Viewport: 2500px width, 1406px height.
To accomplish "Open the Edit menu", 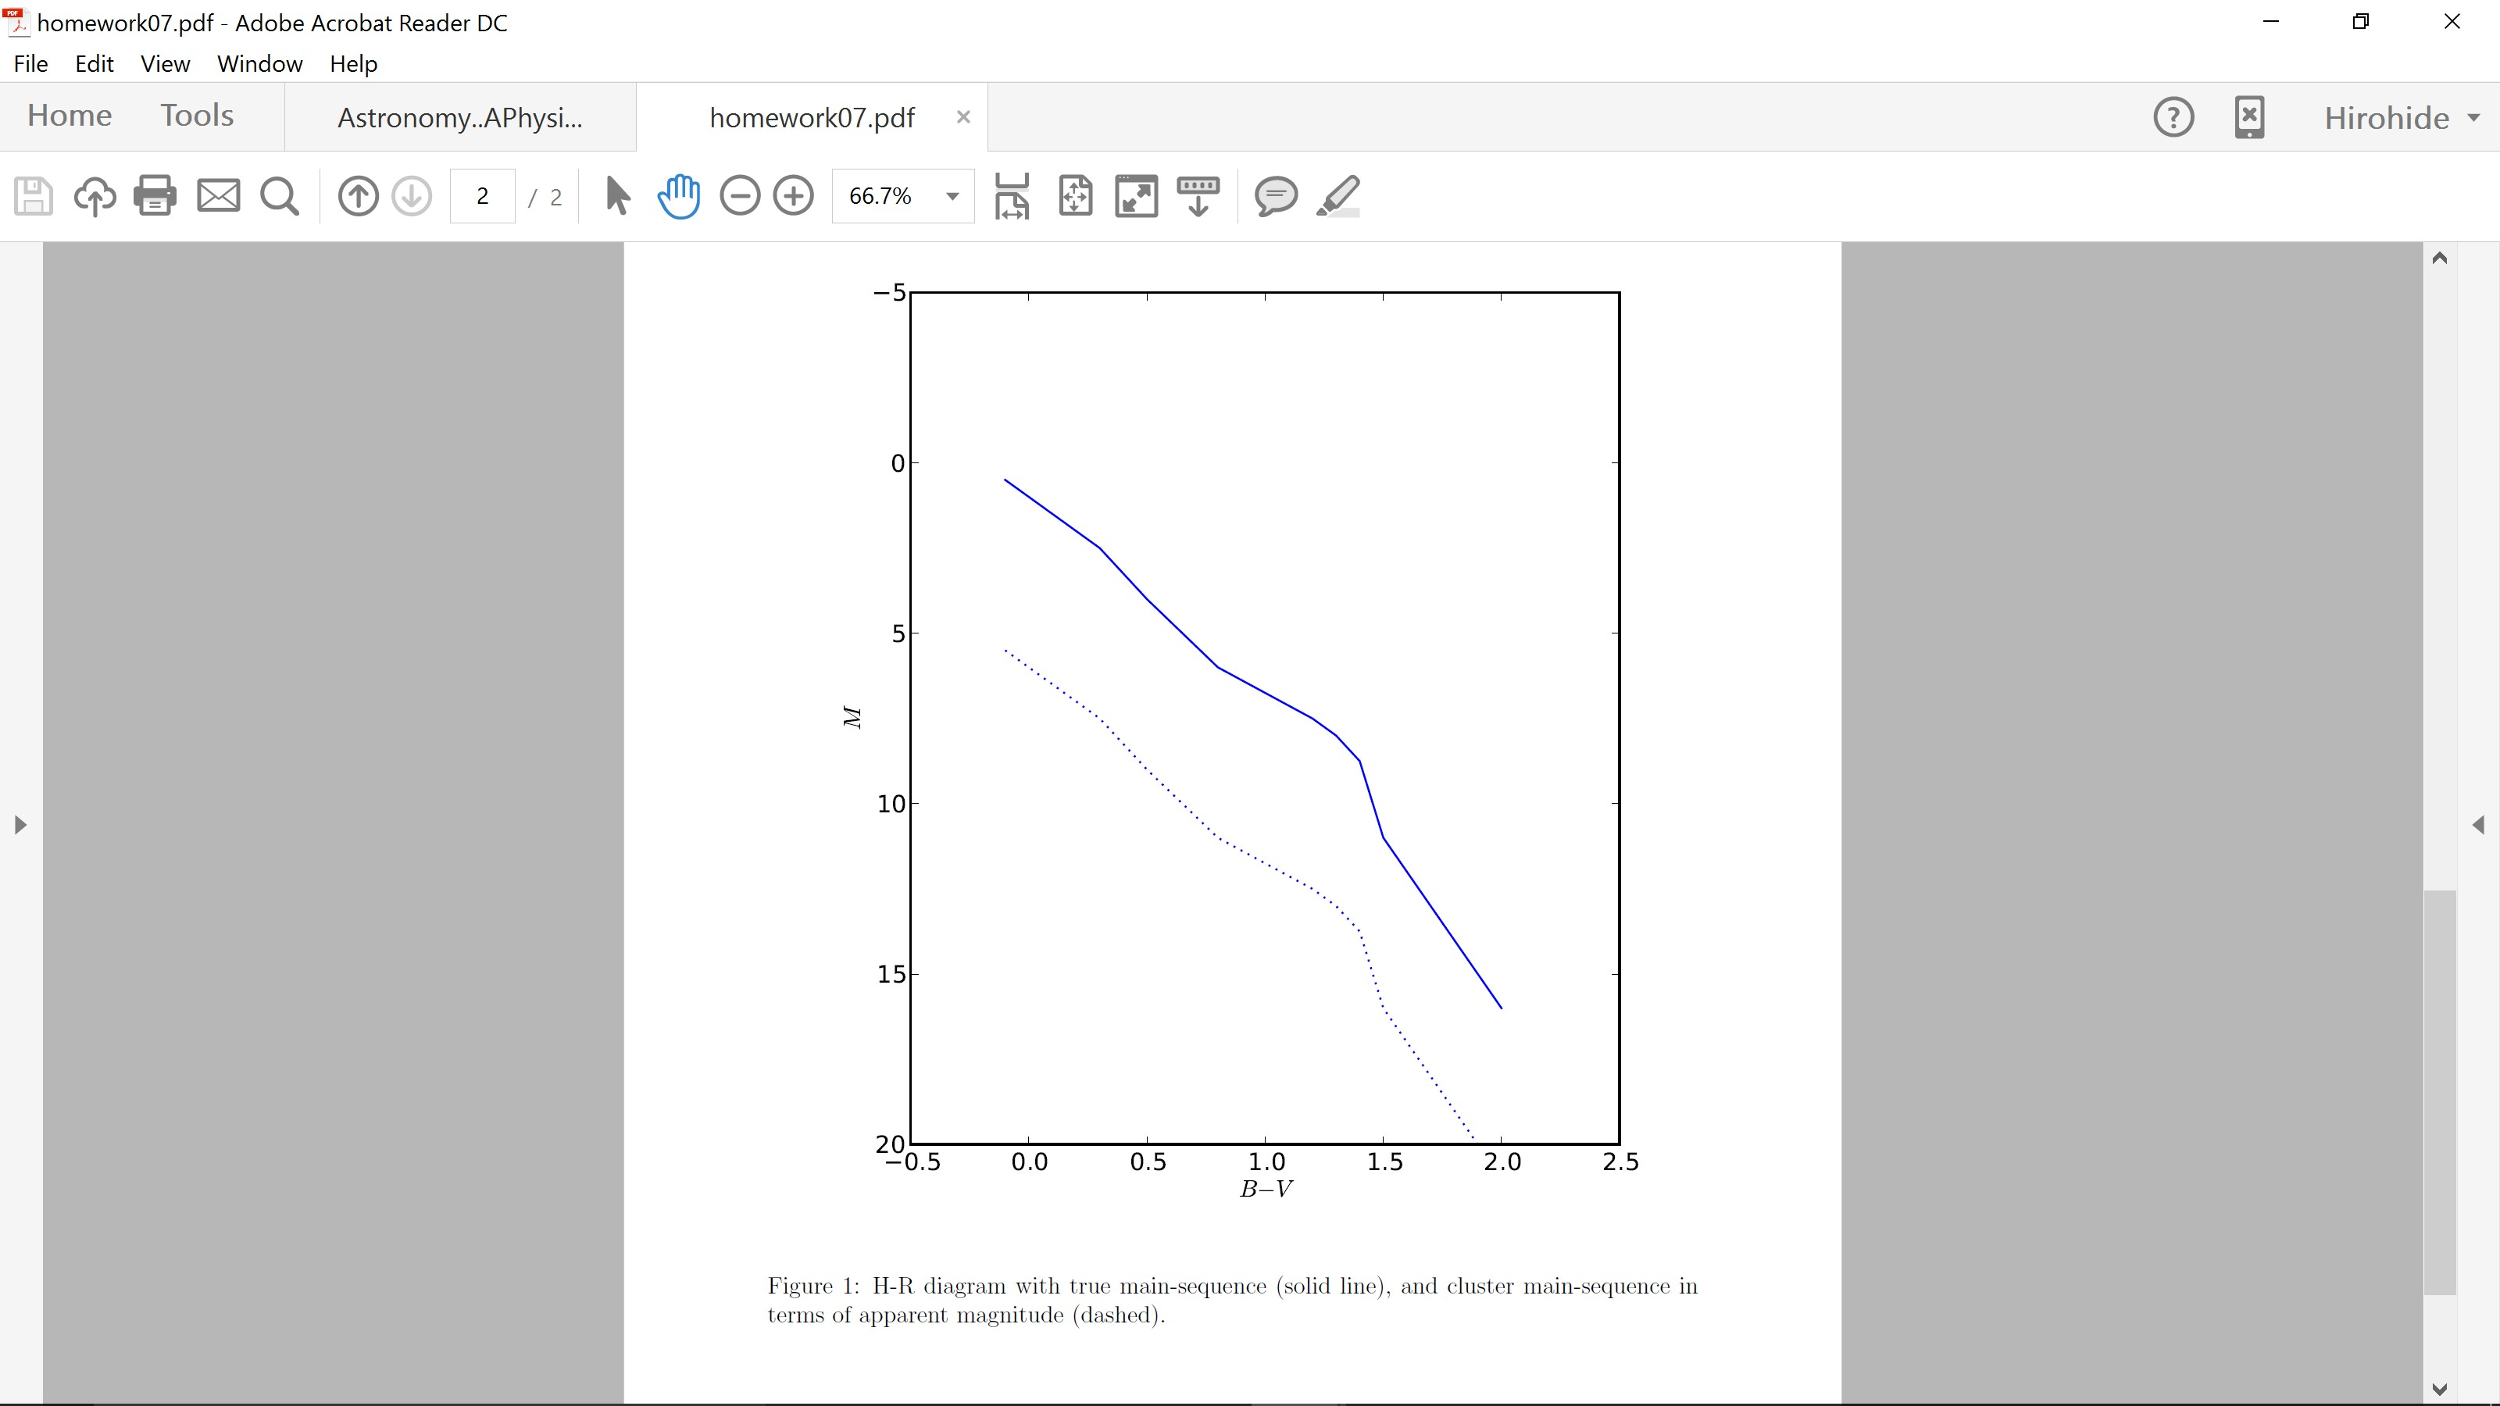I will (x=94, y=64).
